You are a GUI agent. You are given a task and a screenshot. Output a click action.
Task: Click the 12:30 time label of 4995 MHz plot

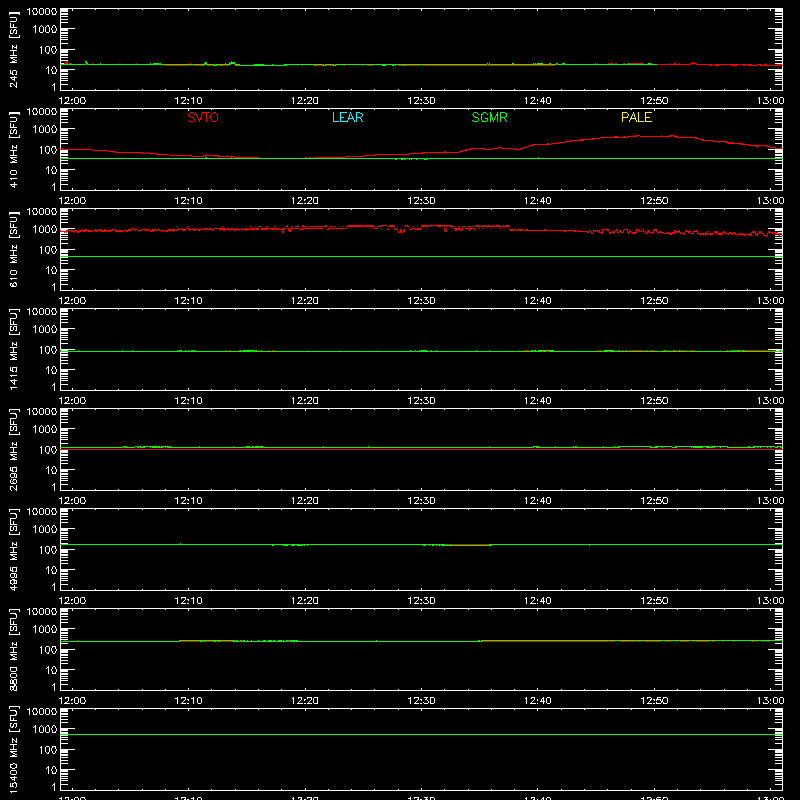click(x=421, y=601)
